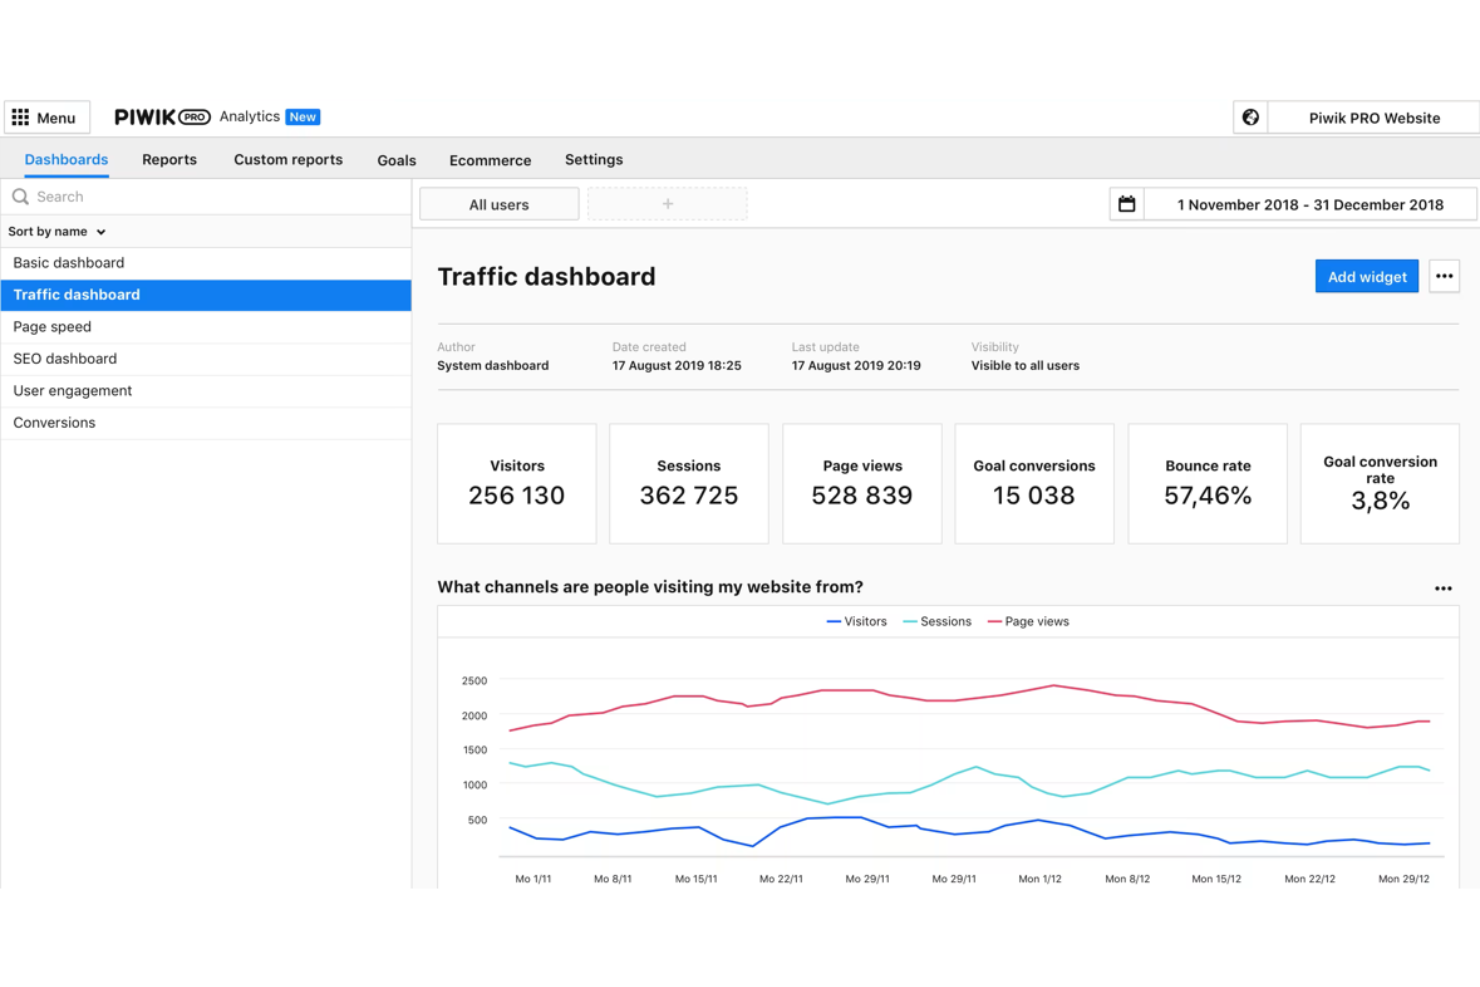Click the 'Mon 1/12' axis label
This screenshot has width=1480, height=987.
click(1040, 879)
